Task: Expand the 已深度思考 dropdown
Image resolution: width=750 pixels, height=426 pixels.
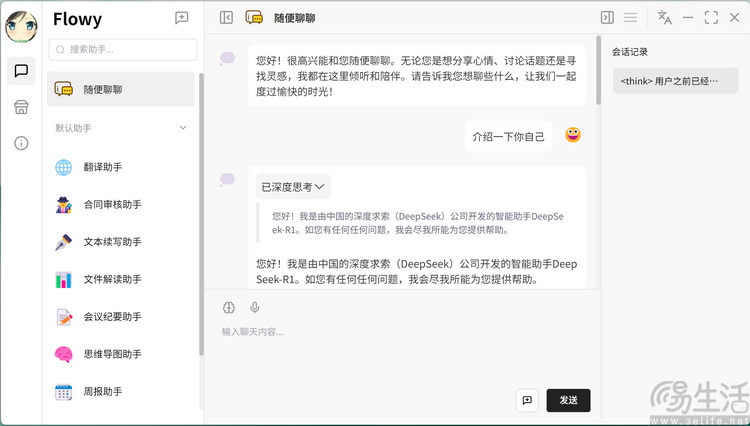Action: (293, 186)
